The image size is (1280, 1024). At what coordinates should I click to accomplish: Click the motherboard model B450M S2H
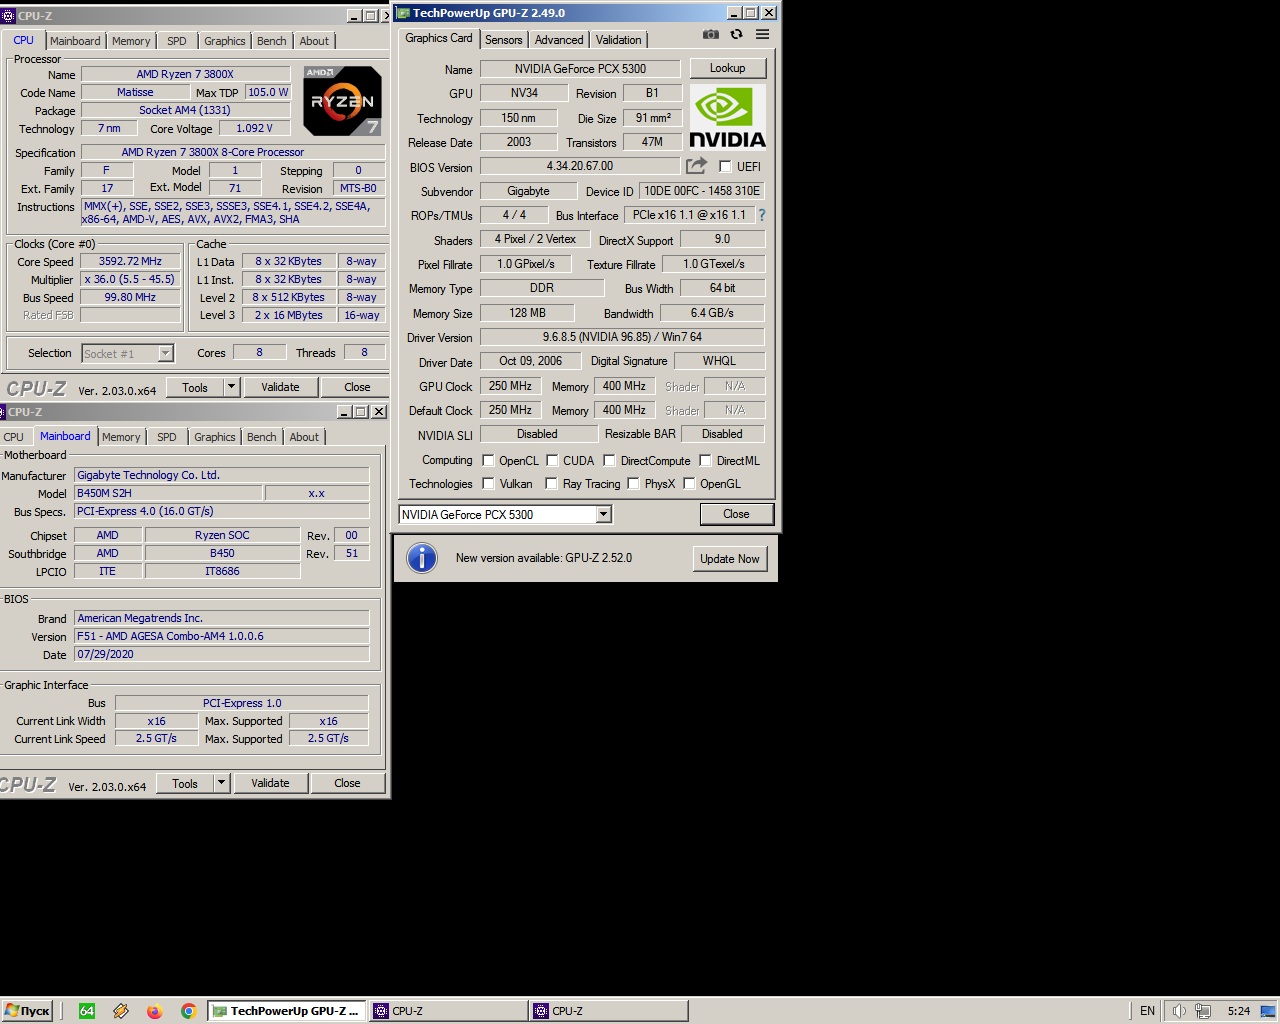[x=169, y=493]
